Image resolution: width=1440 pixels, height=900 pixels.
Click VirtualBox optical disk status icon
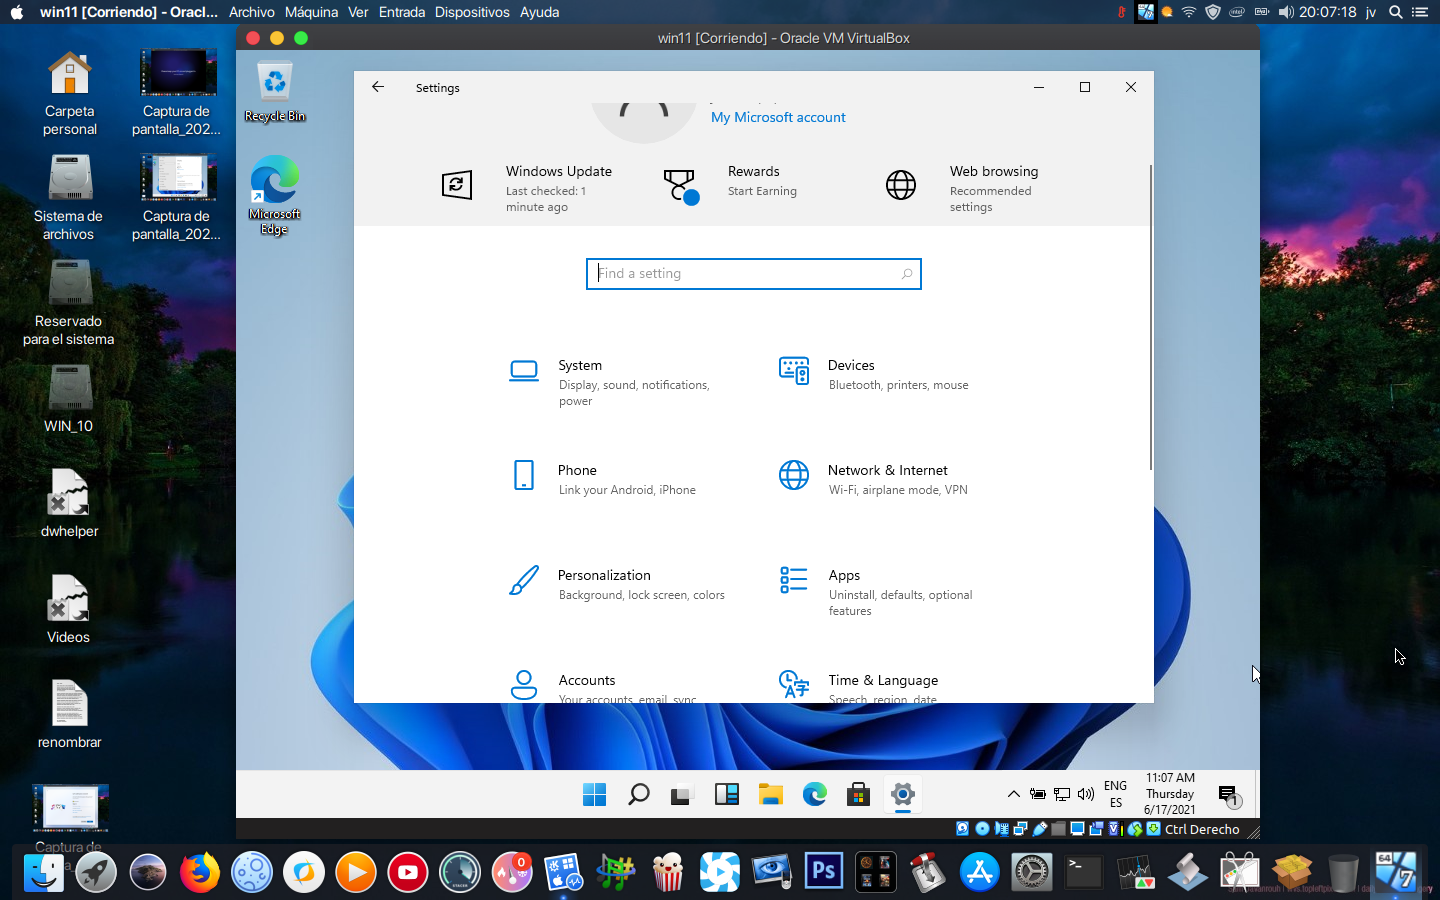982,829
